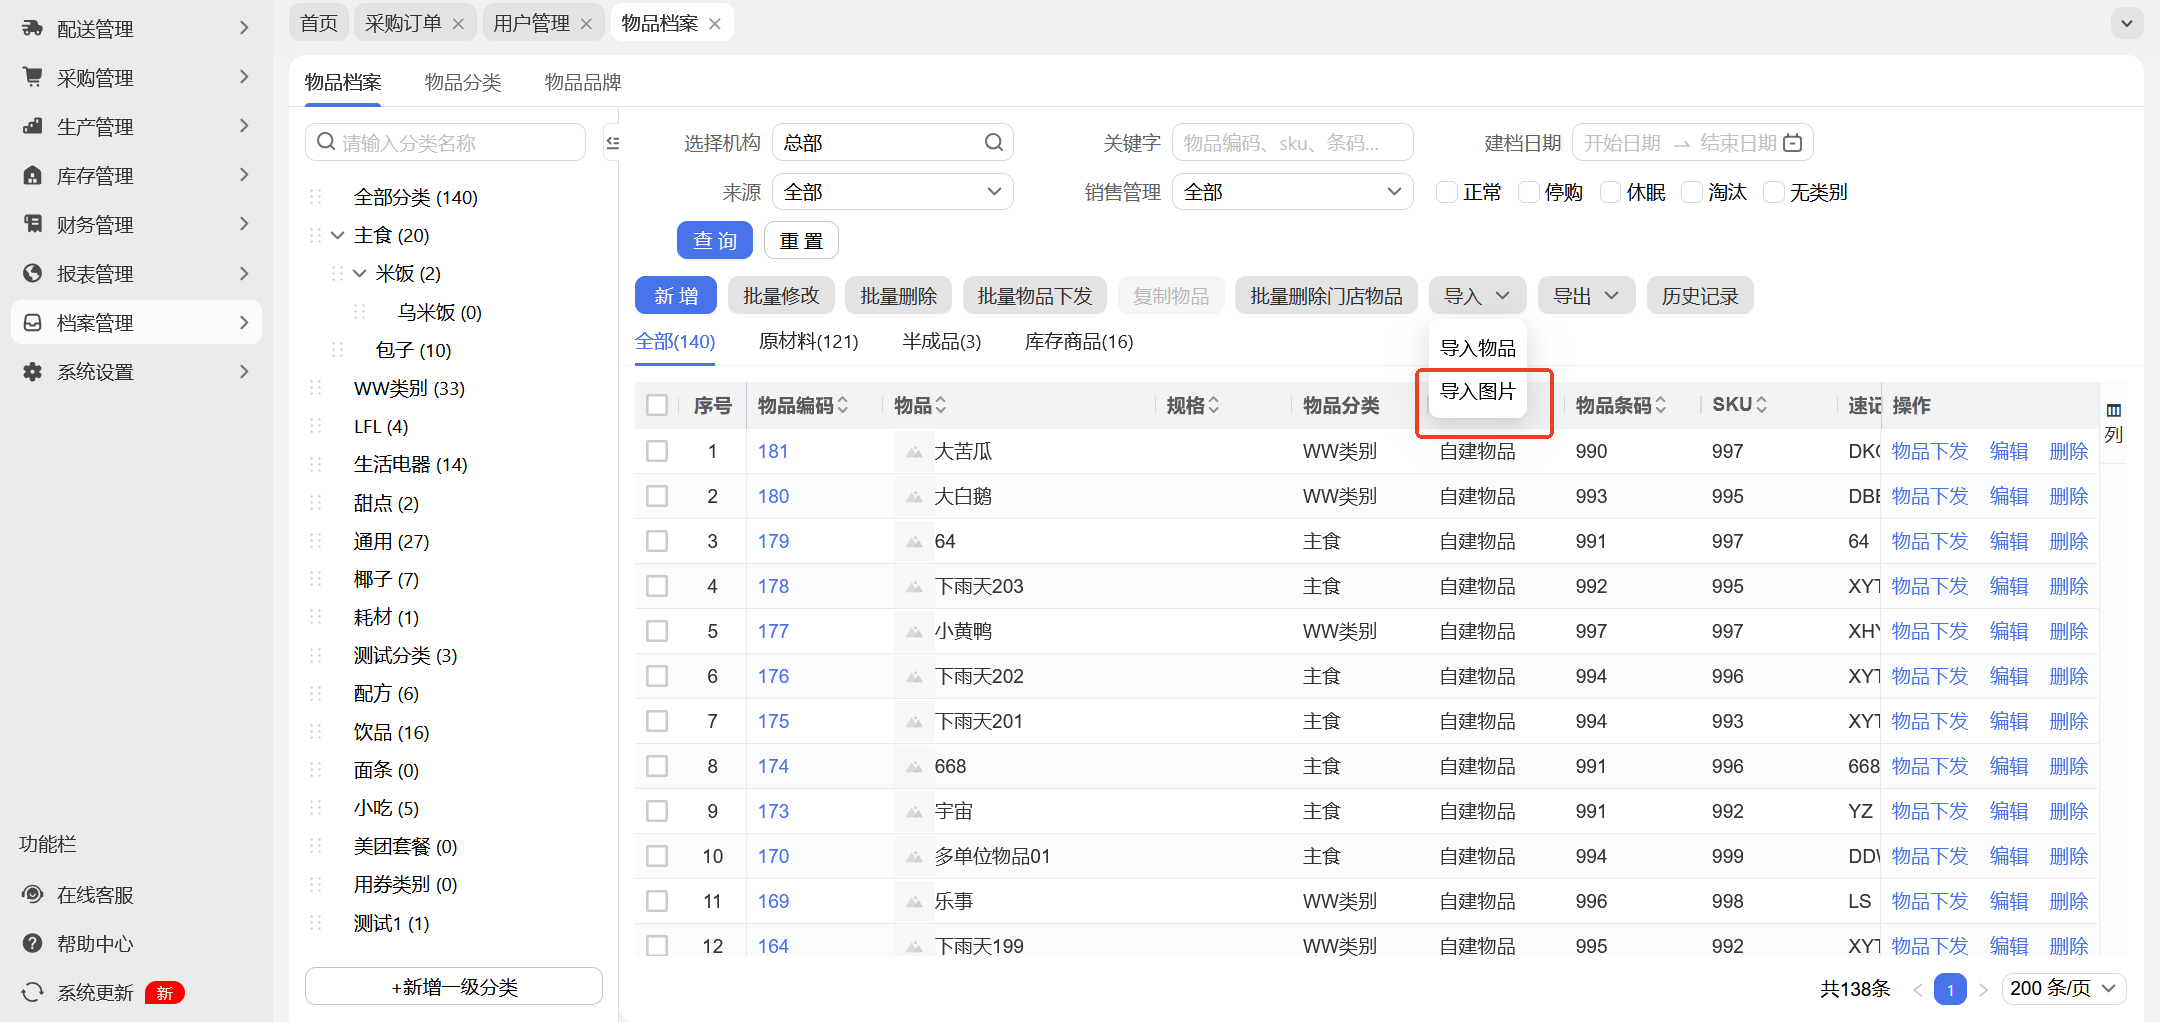Click search icon in 选择机构 field

[x=993, y=143]
